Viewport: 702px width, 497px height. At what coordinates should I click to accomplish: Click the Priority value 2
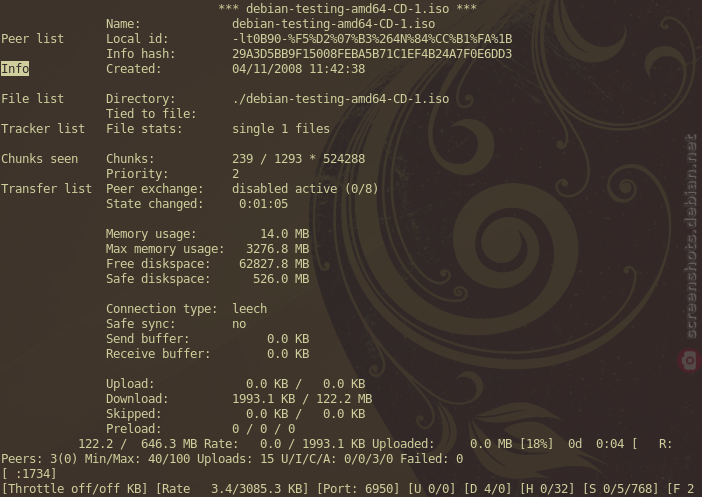(235, 174)
